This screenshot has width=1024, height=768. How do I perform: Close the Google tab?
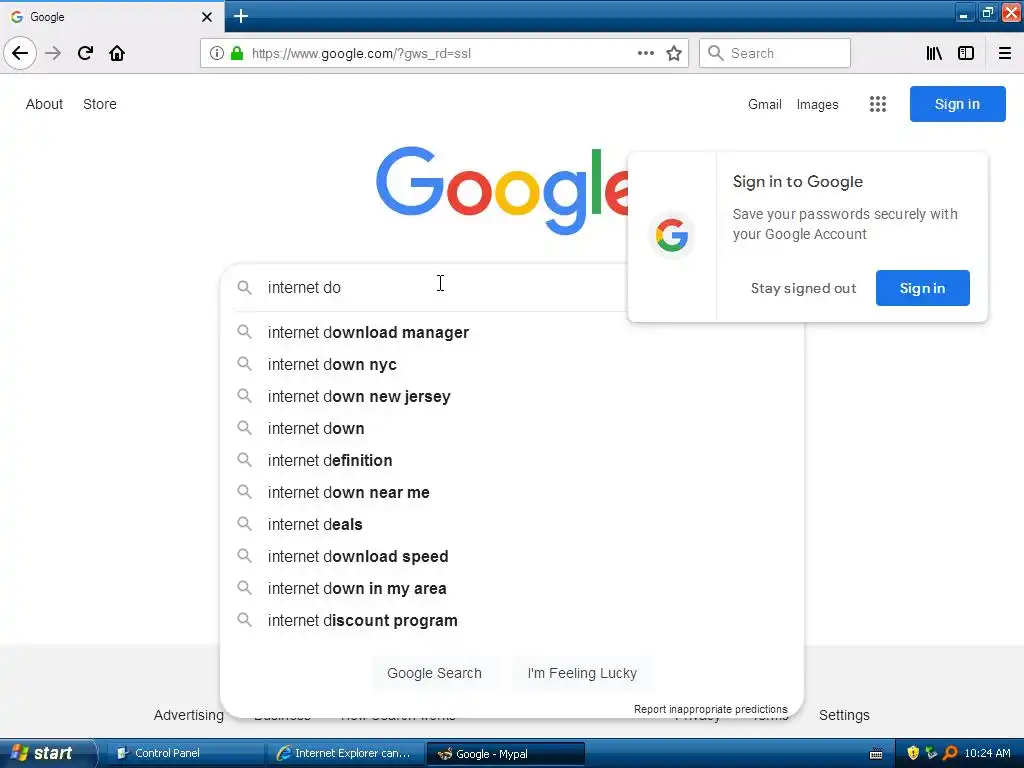206,16
